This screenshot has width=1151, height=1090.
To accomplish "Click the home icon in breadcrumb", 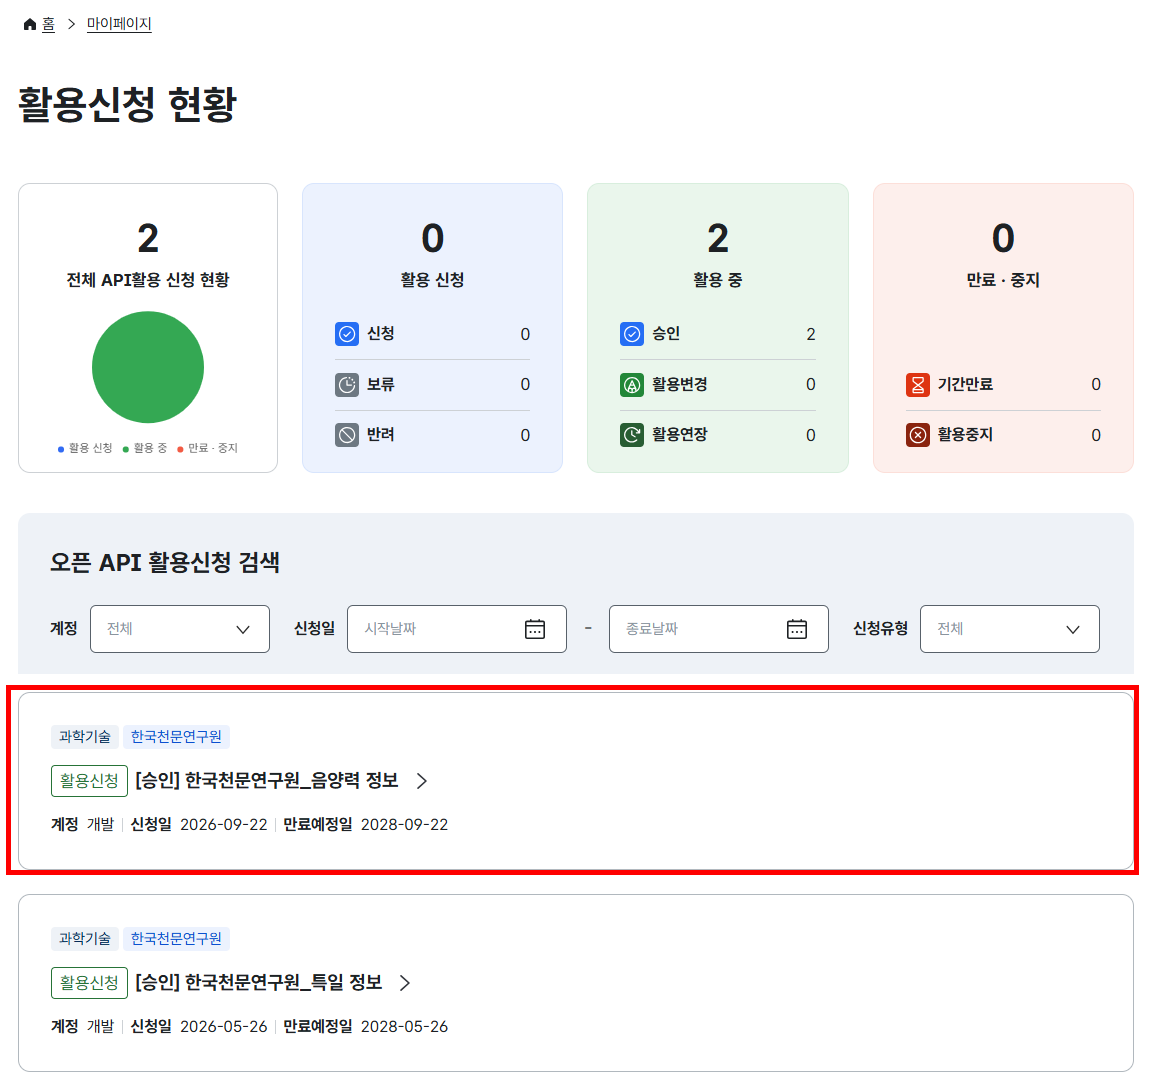I will coord(30,24).
